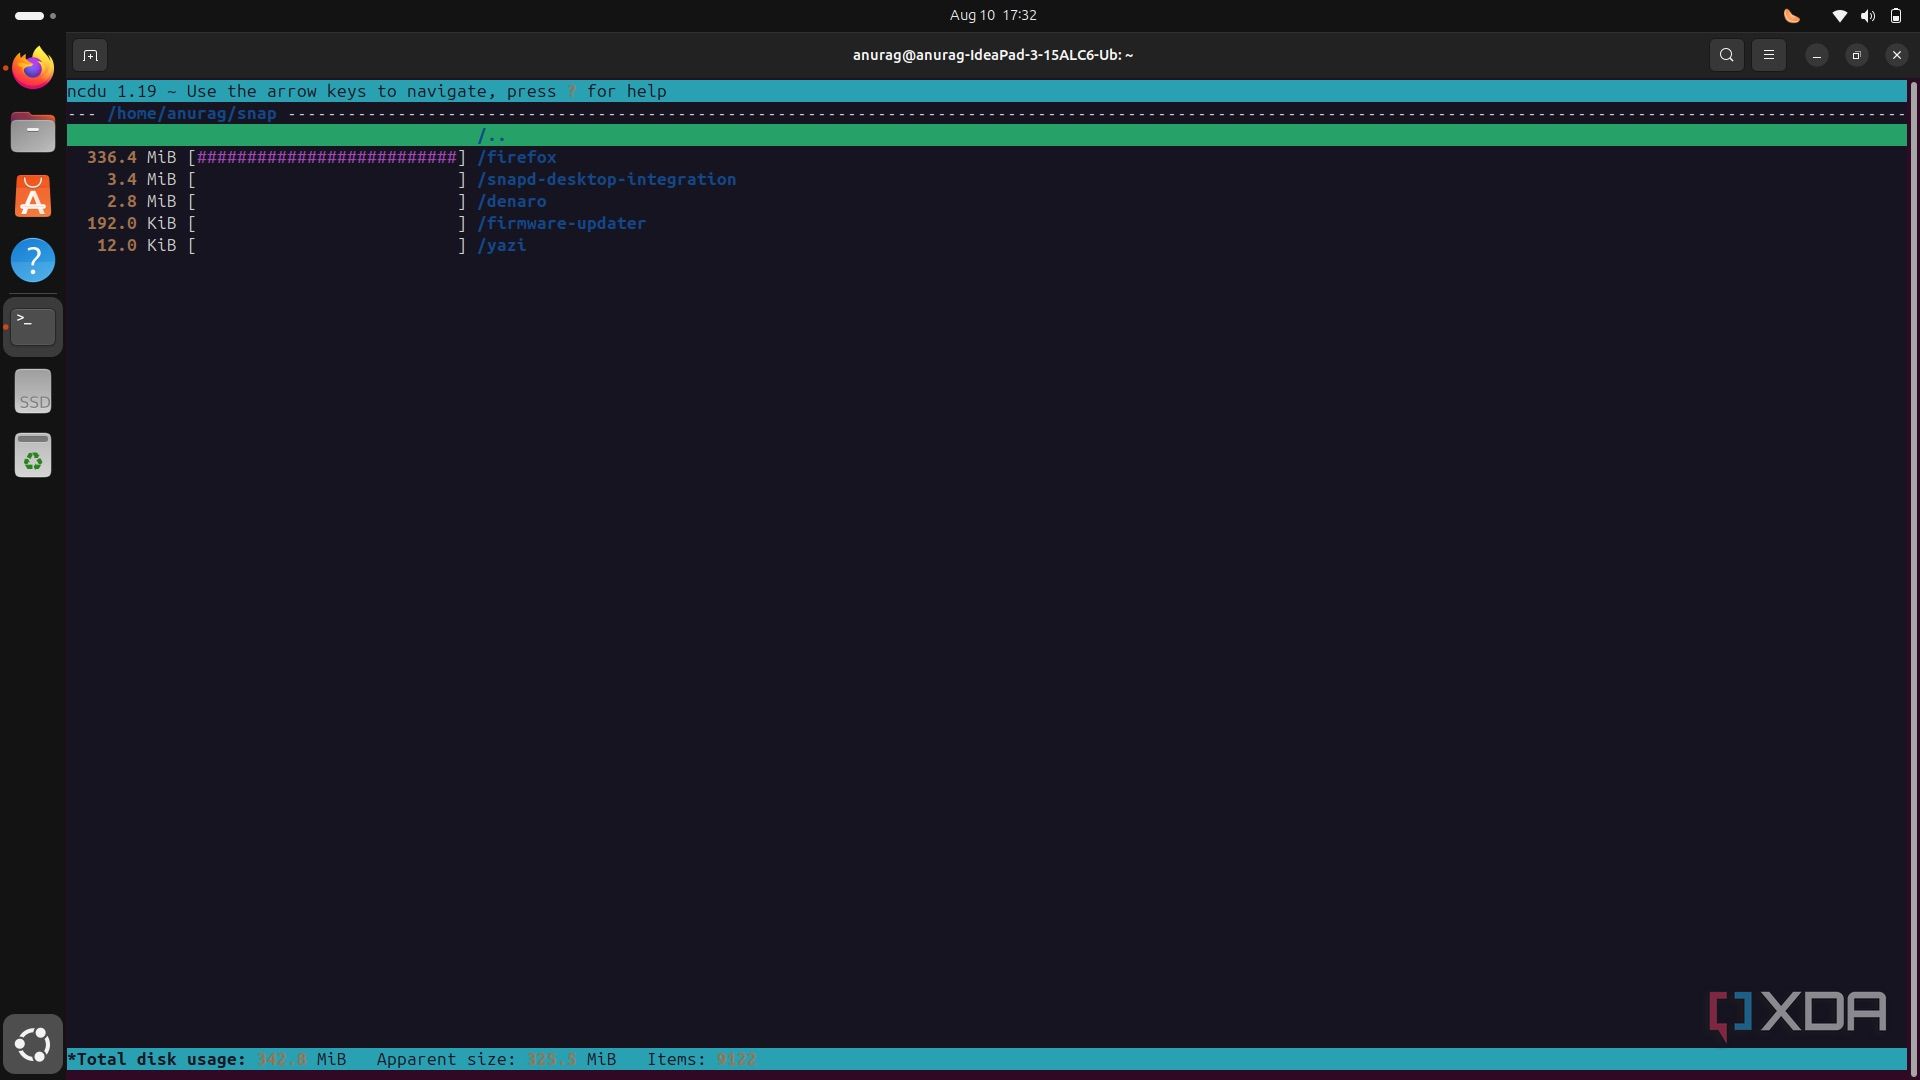The height and width of the screenshot is (1080, 1920).
Task: Click the Total disk usage status text
Action: pyautogui.click(x=207, y=1059)
